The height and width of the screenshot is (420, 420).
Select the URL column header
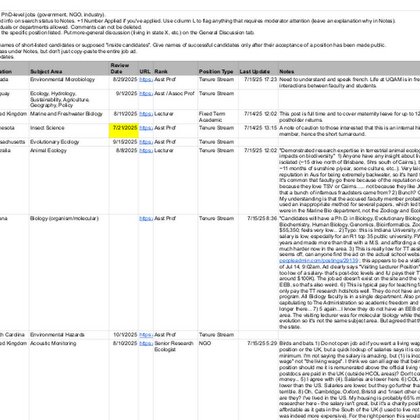pyautogui.click(x=146, y=68)
